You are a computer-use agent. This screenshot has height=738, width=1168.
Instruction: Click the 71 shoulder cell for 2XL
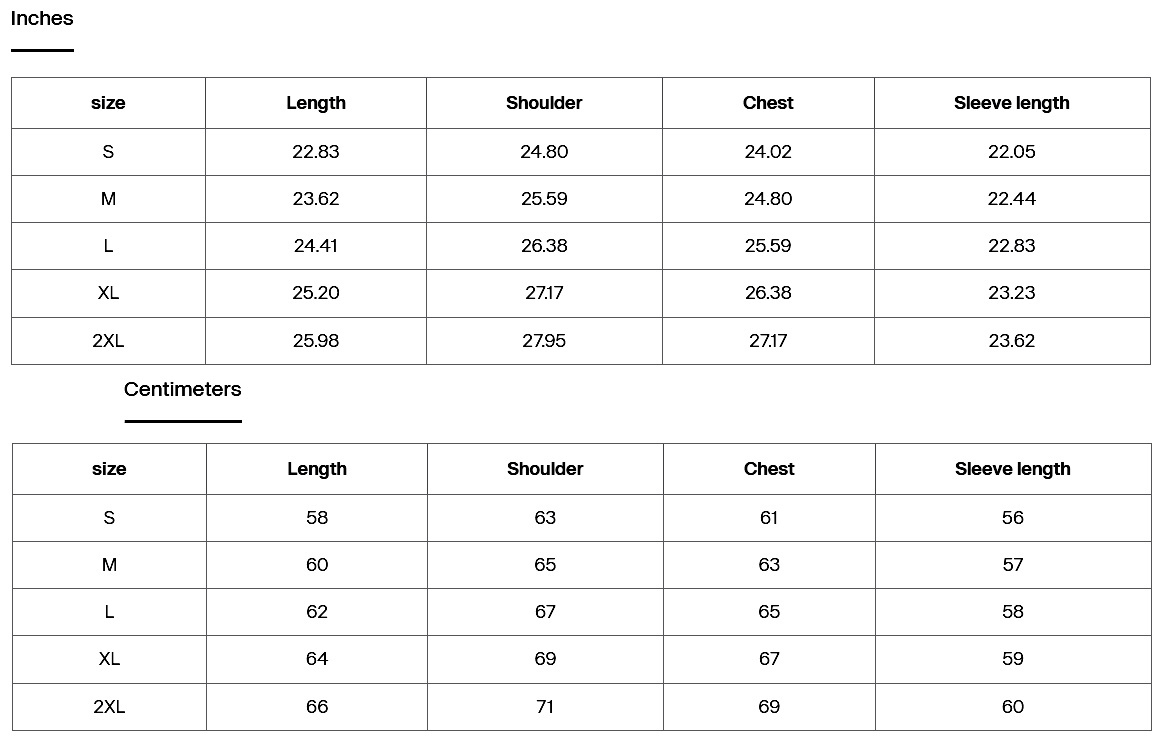[545, 707]
